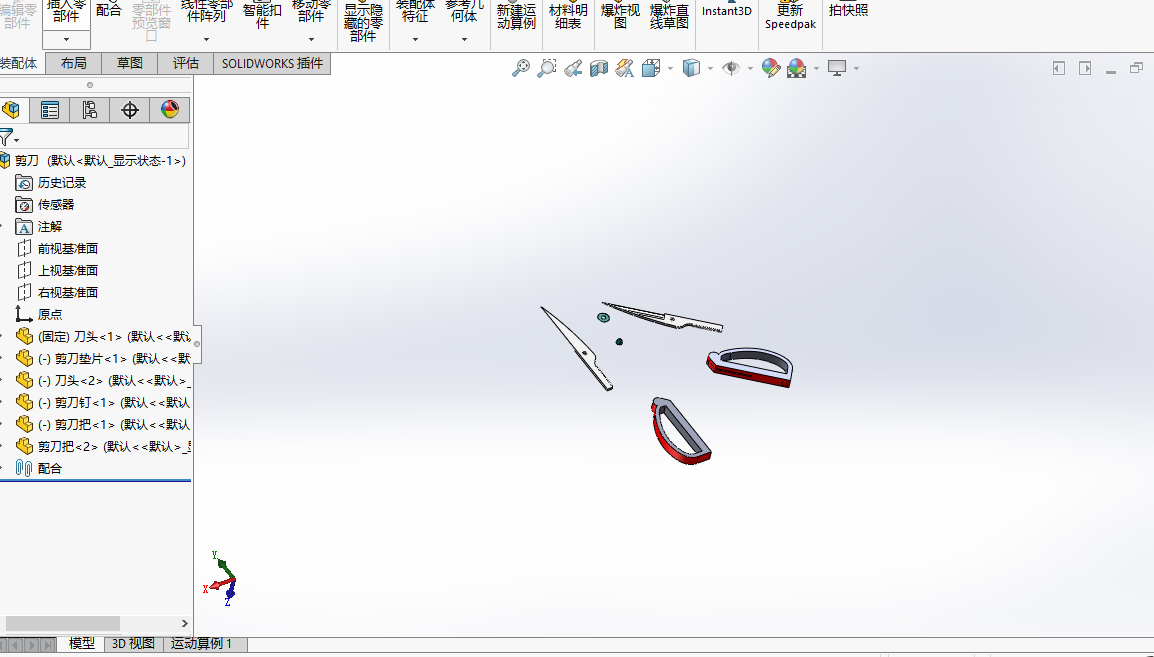Select the 配合 mates folder
Screen dimensions: 1154x657
click(x=38, y=469)
